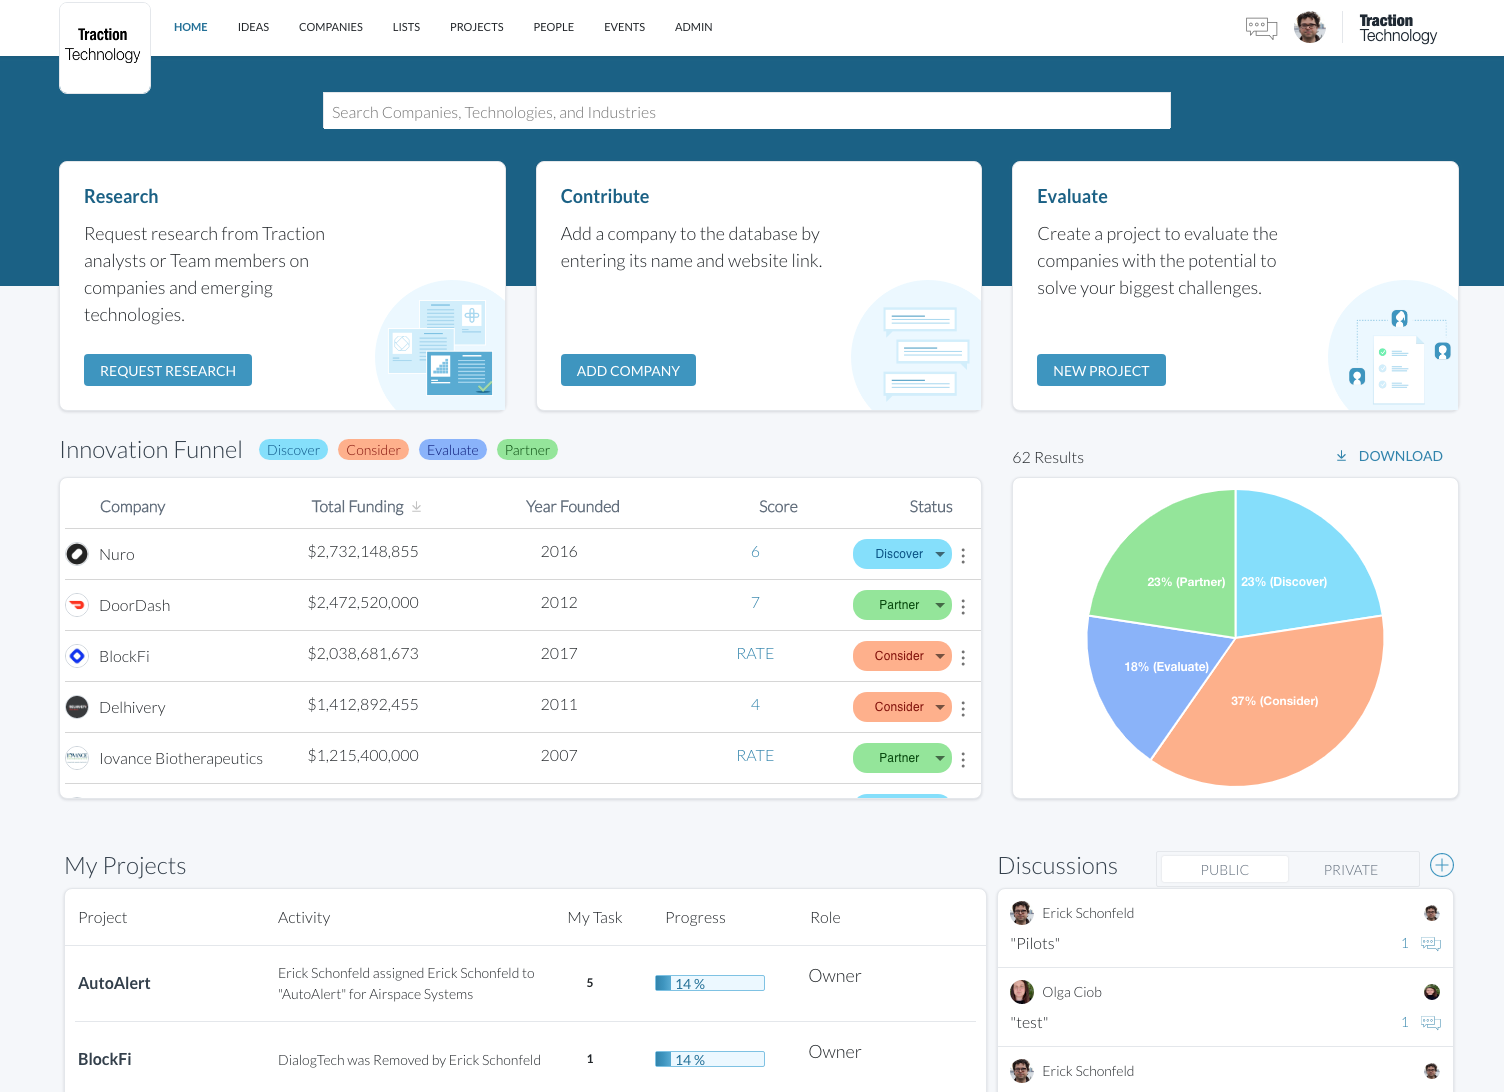Click RATE score link for Iovance Biotherapeutics

click(x=755, y=756)
